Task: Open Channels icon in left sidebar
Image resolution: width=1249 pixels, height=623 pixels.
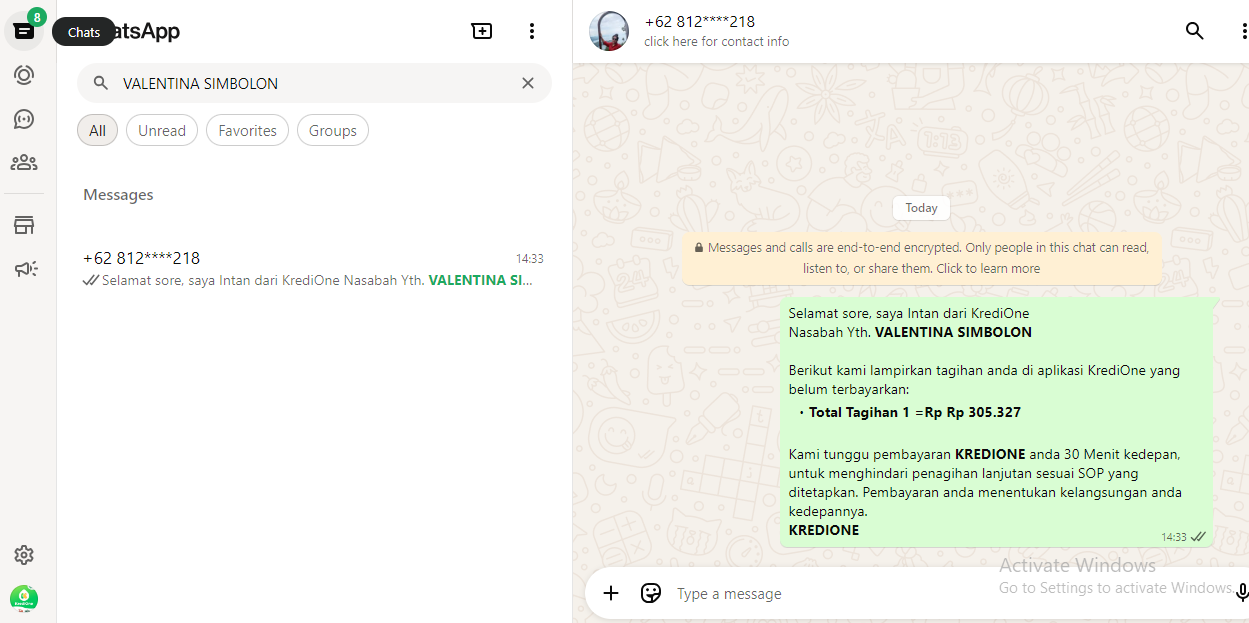Action: 24,119
